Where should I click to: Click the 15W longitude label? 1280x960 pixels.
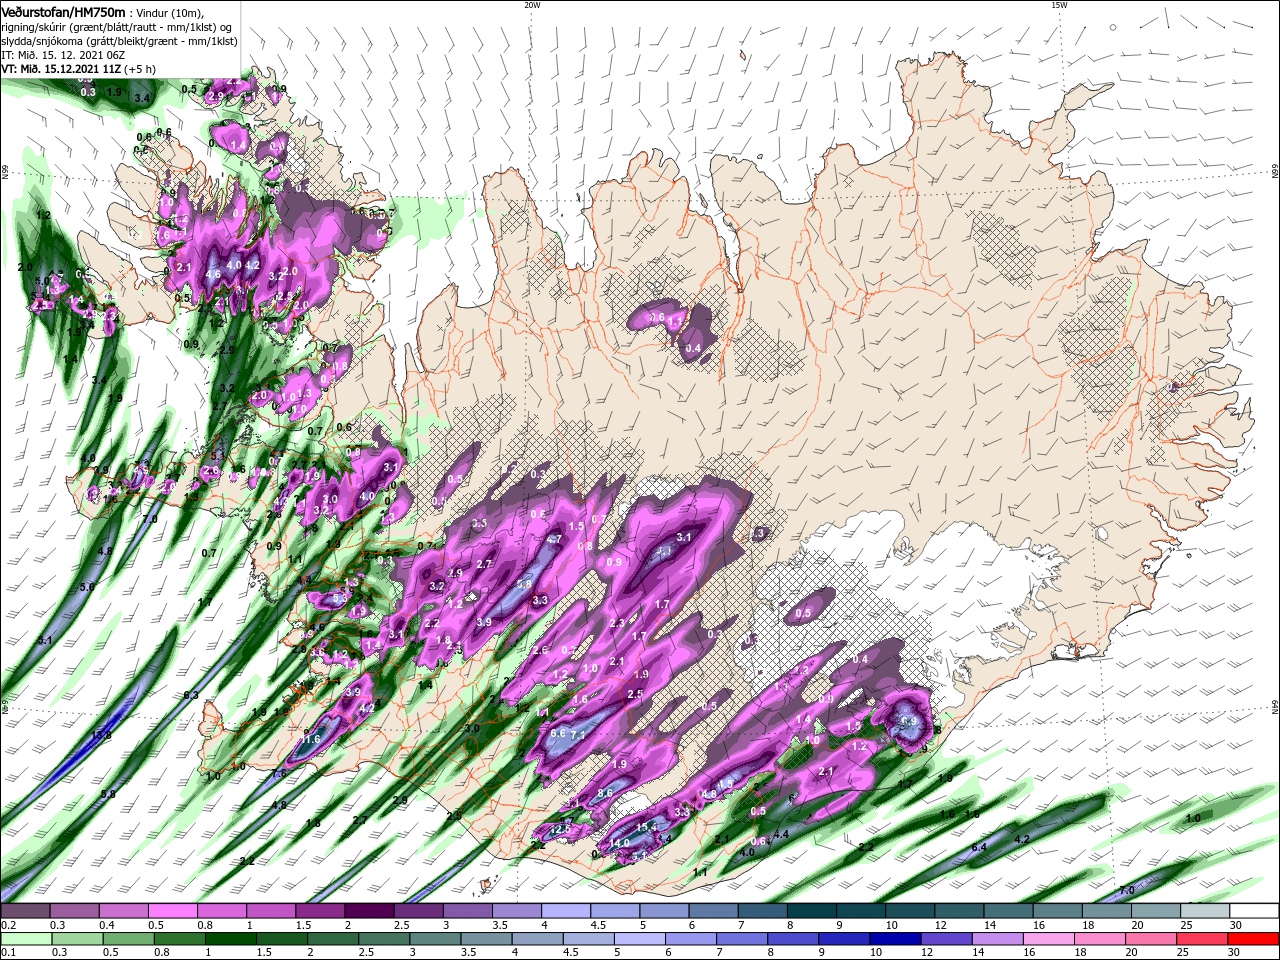(1059, 5)
